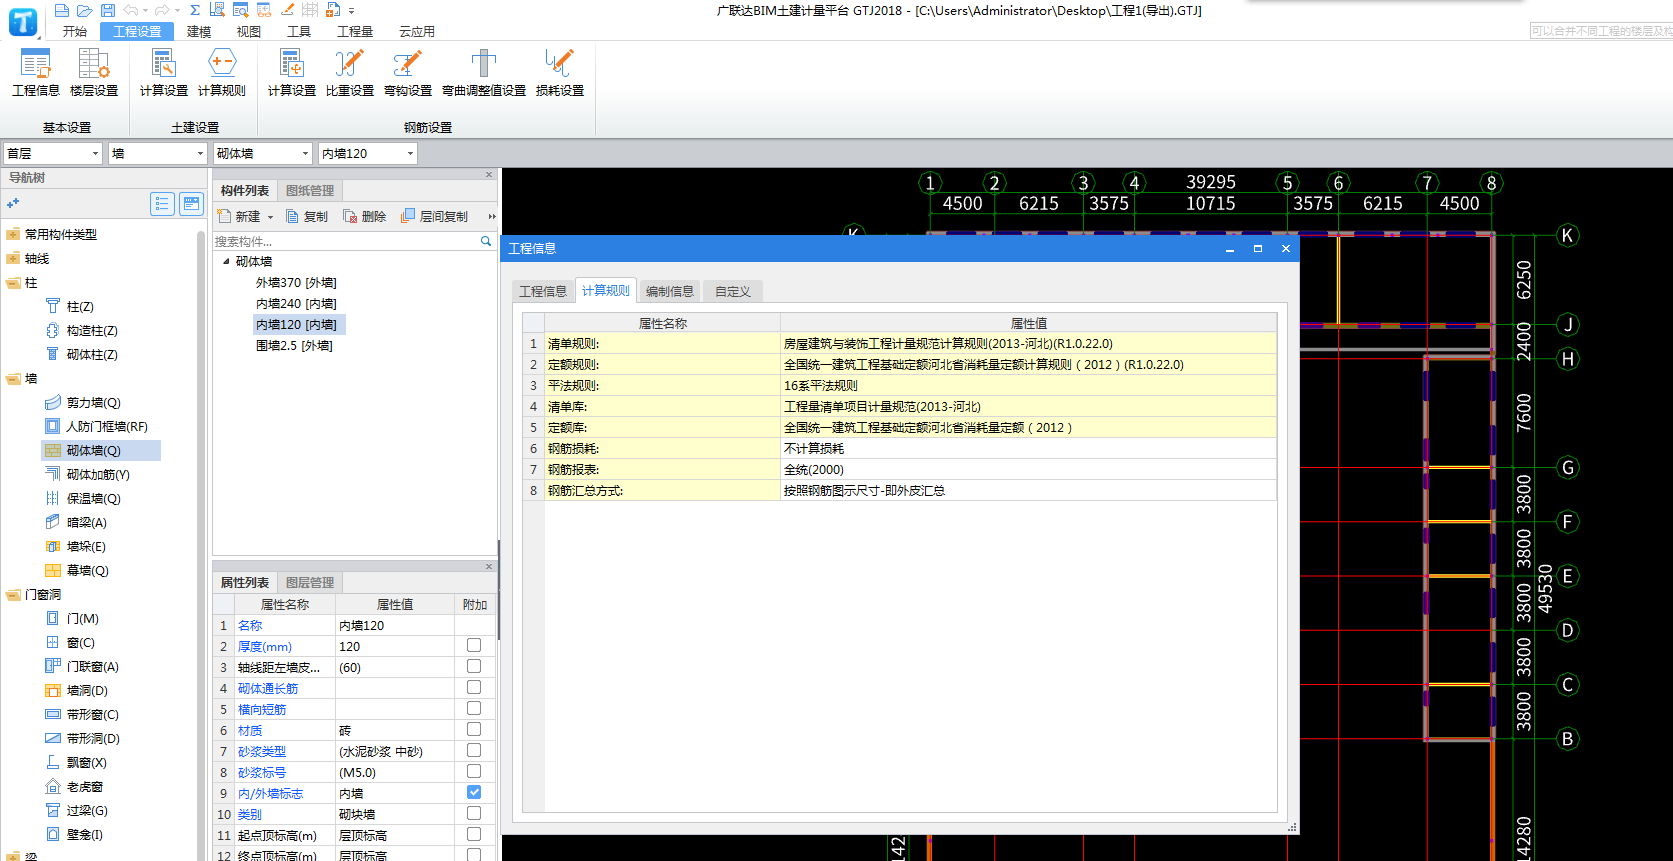Show more component toolbar options chevron
Viewport: 1673px width, 861px height.
click(x=491, y=216)
